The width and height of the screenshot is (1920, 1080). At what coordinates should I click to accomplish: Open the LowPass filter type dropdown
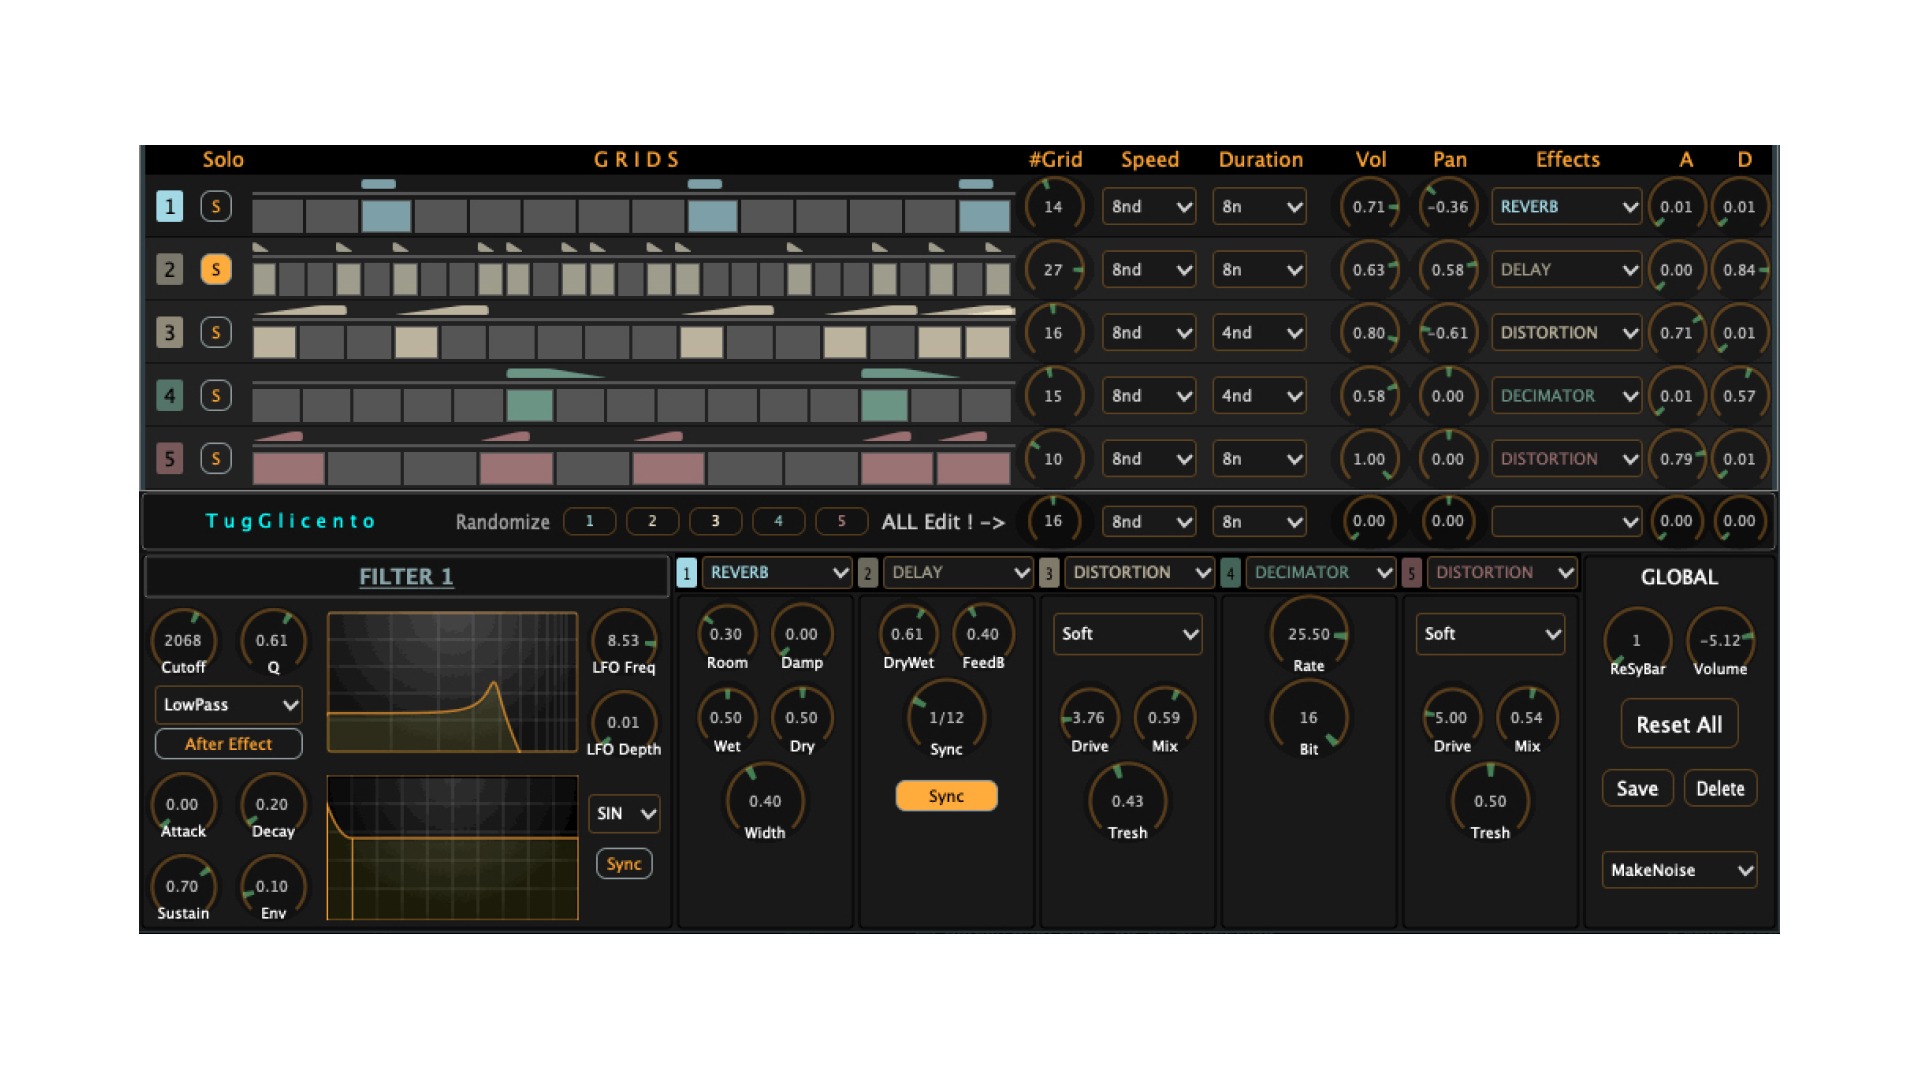pyautogui.click(x=228, y=704)
